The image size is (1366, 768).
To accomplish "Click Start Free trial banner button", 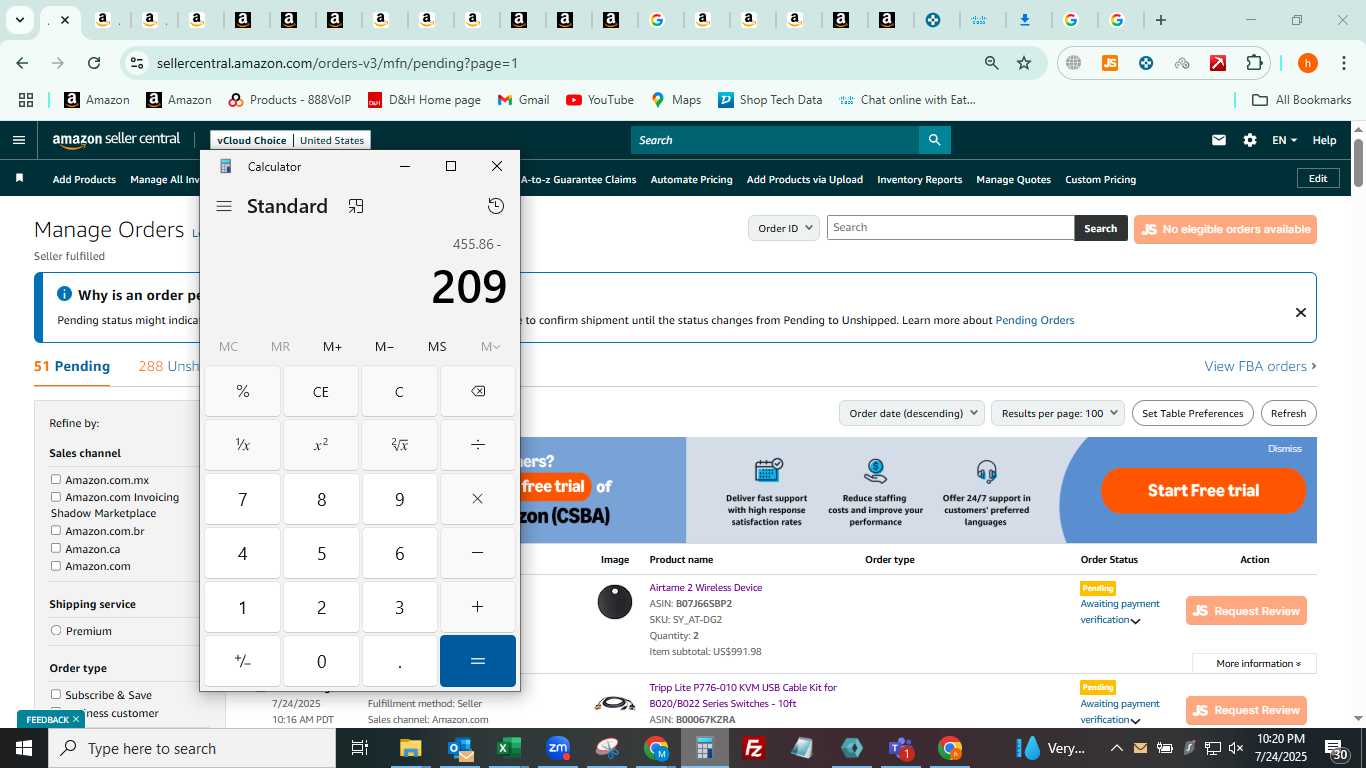I will 1203,490.
